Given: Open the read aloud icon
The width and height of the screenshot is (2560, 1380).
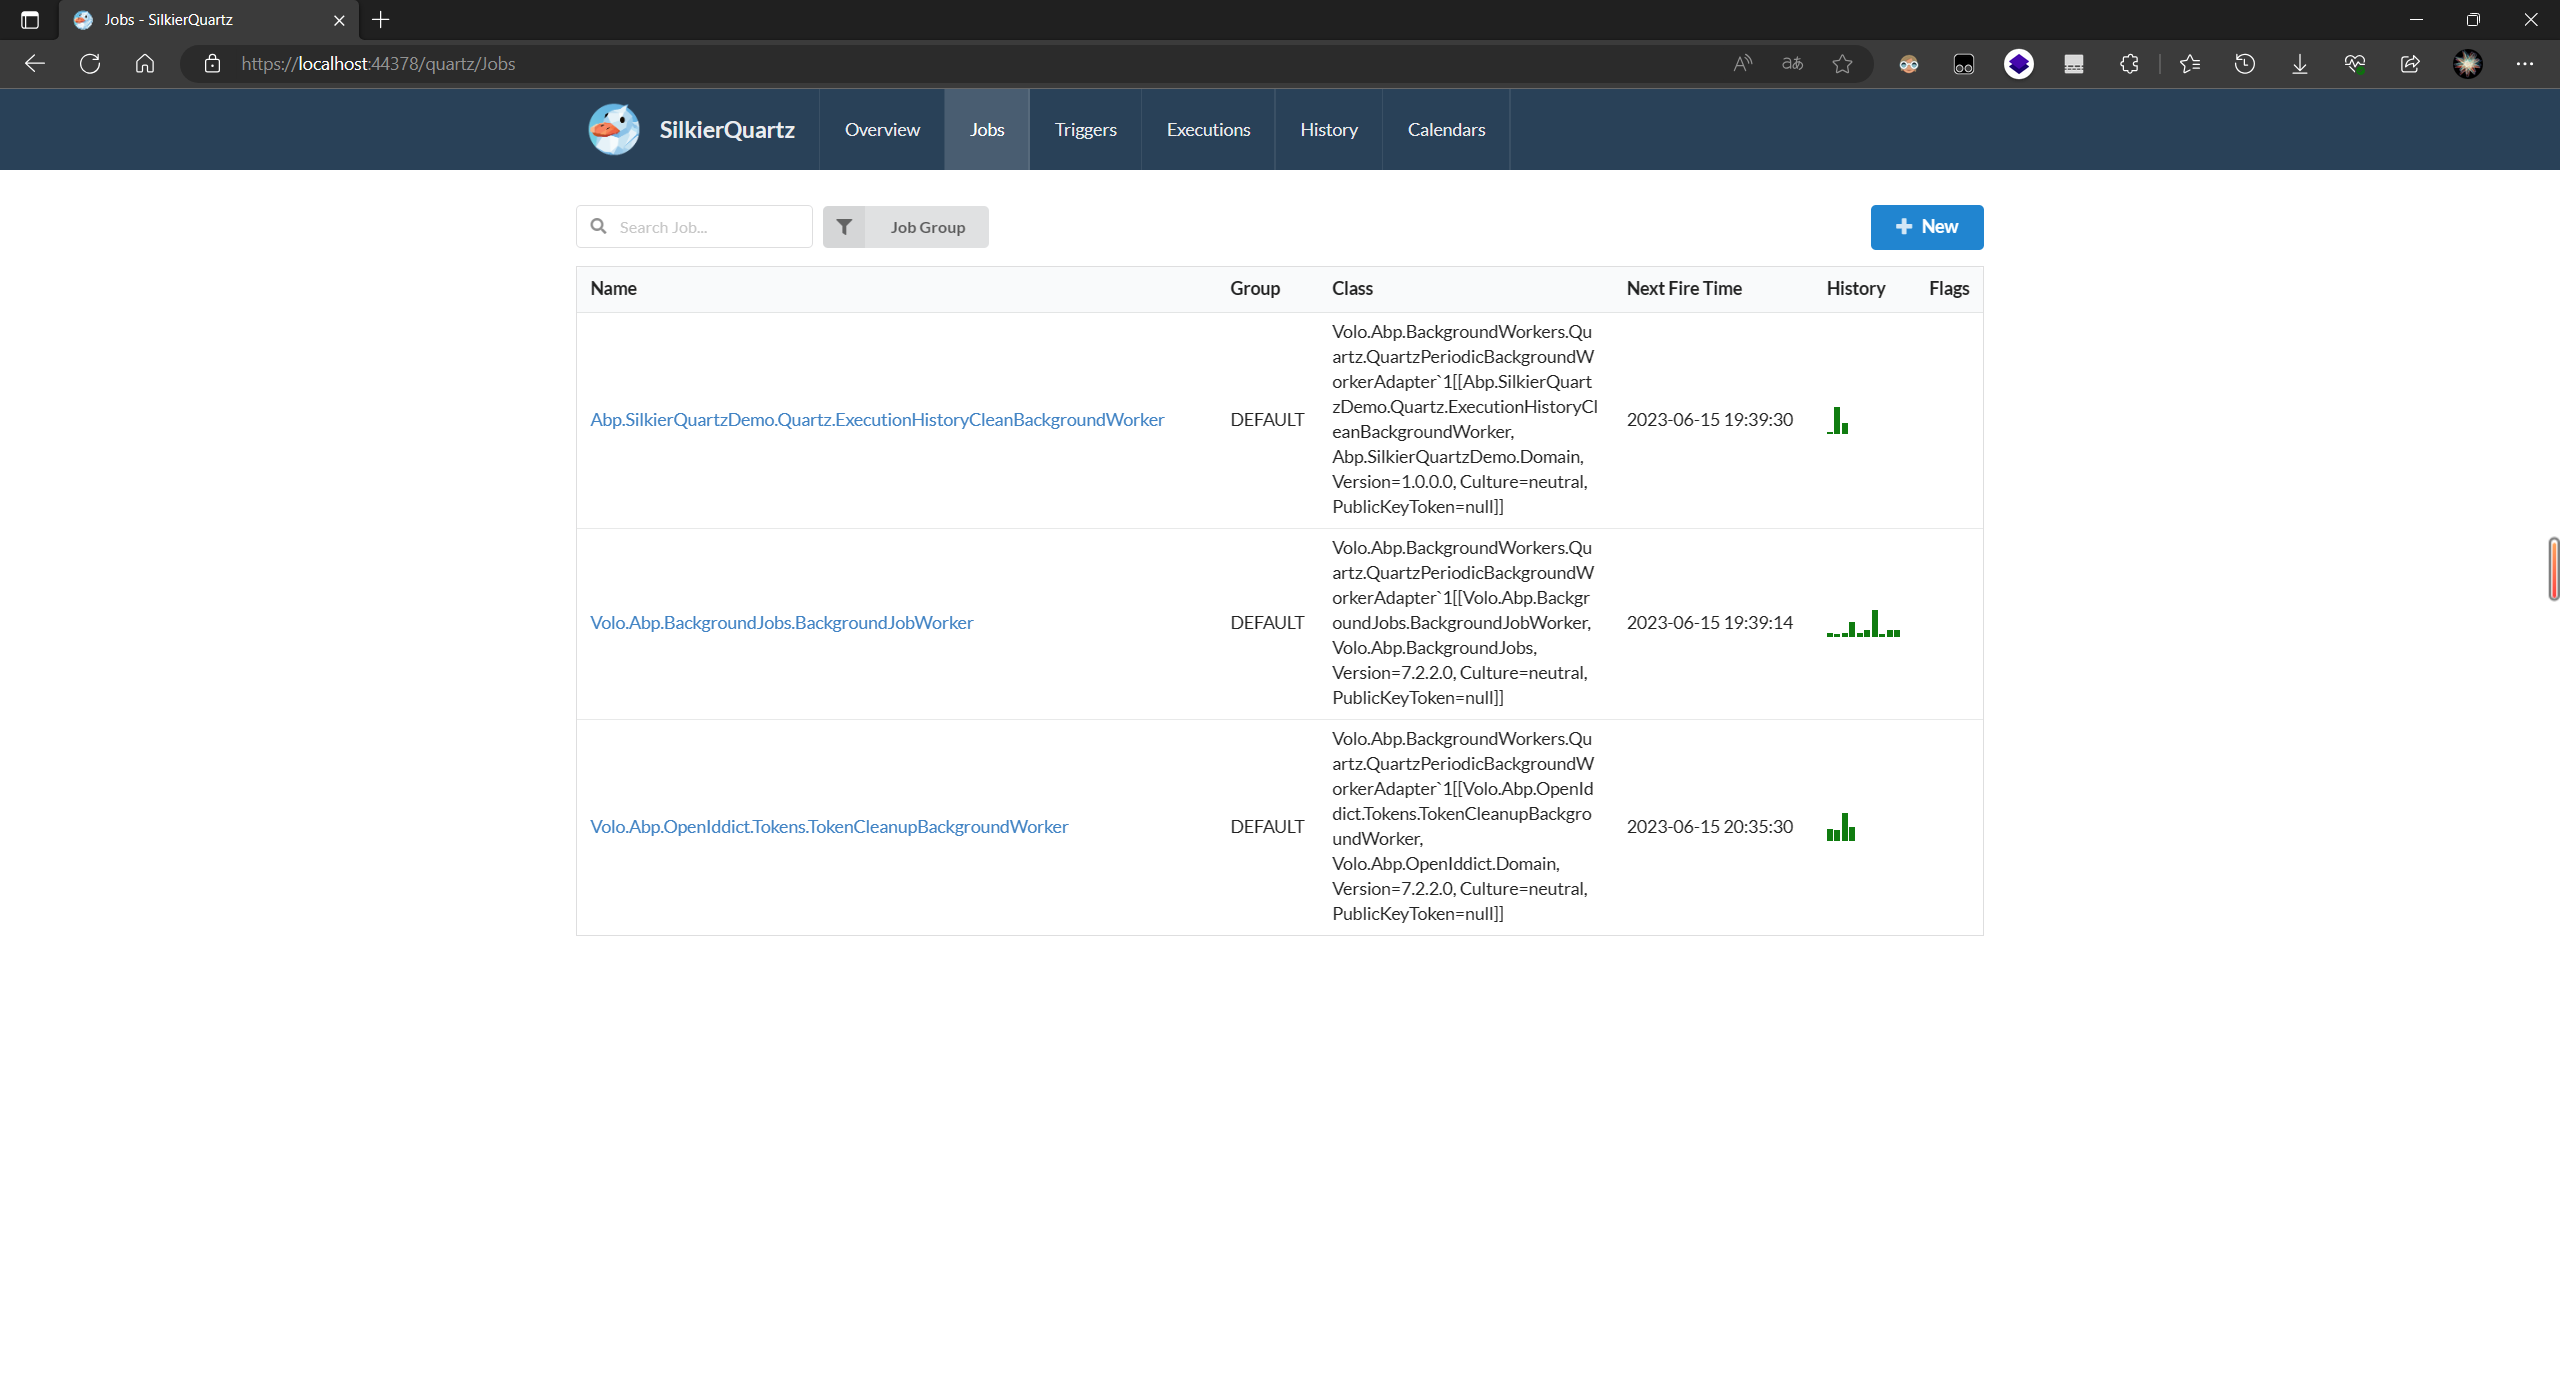Looking at the screenshot, I should point(1742,64).
